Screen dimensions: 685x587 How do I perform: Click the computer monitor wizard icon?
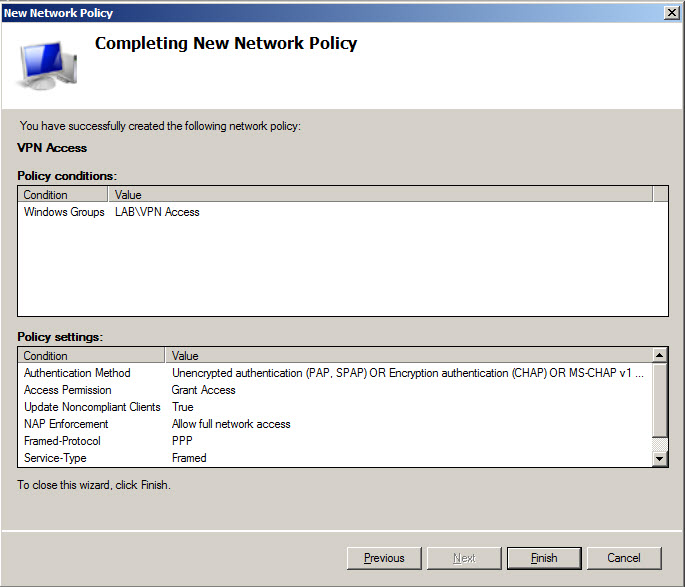(47, 65)
